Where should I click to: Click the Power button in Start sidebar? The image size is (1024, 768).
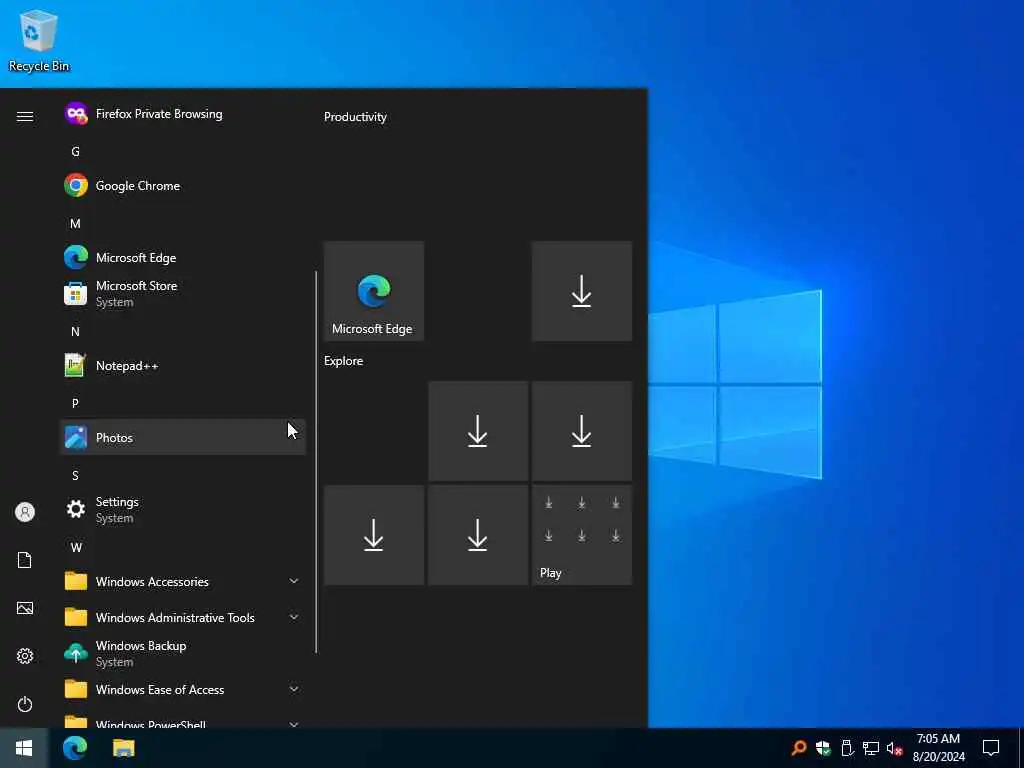(x=25, y=704)
